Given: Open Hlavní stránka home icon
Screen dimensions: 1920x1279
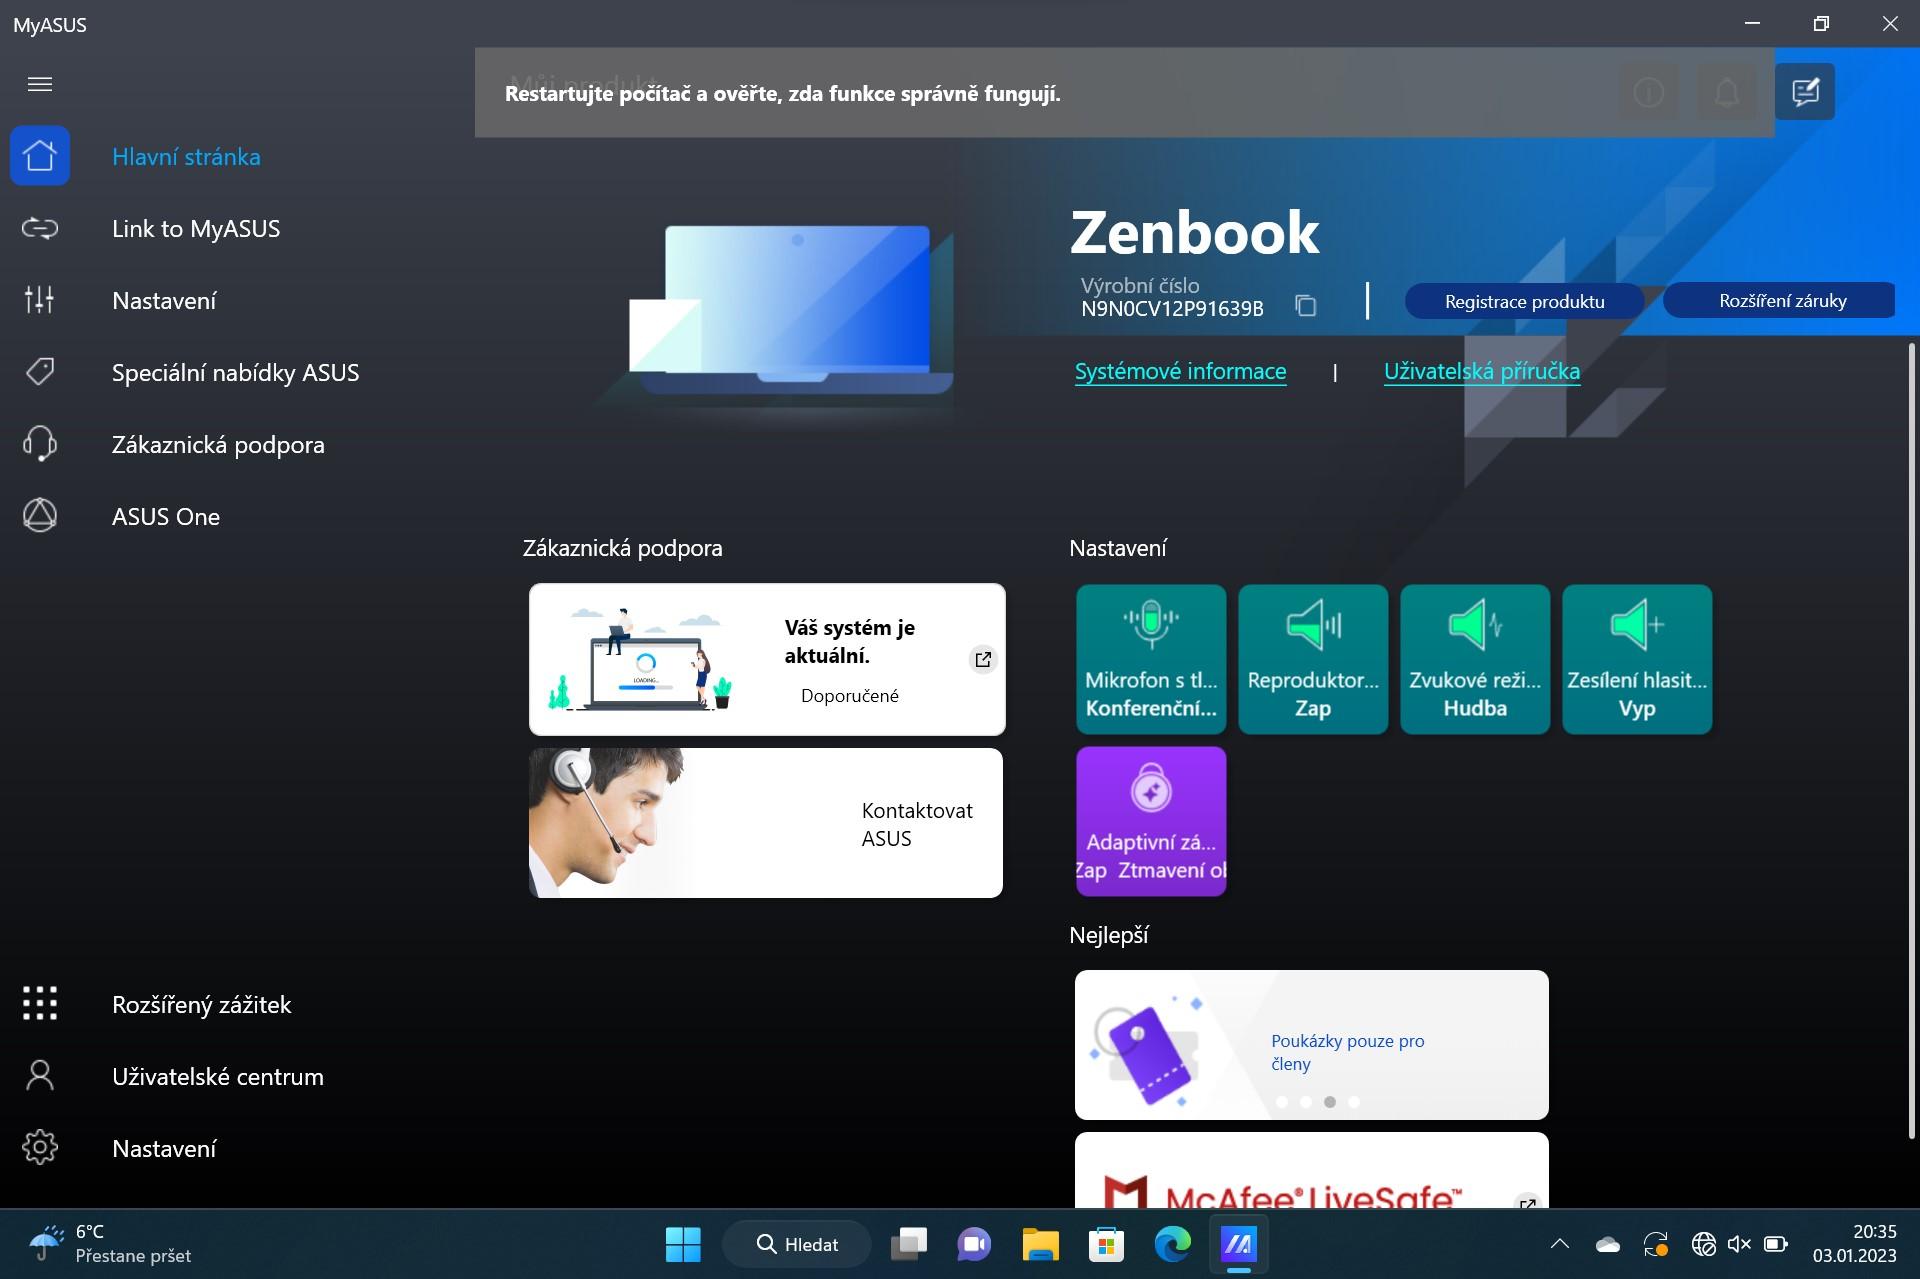Looking at the screenshot, I should tap(40, 156).
